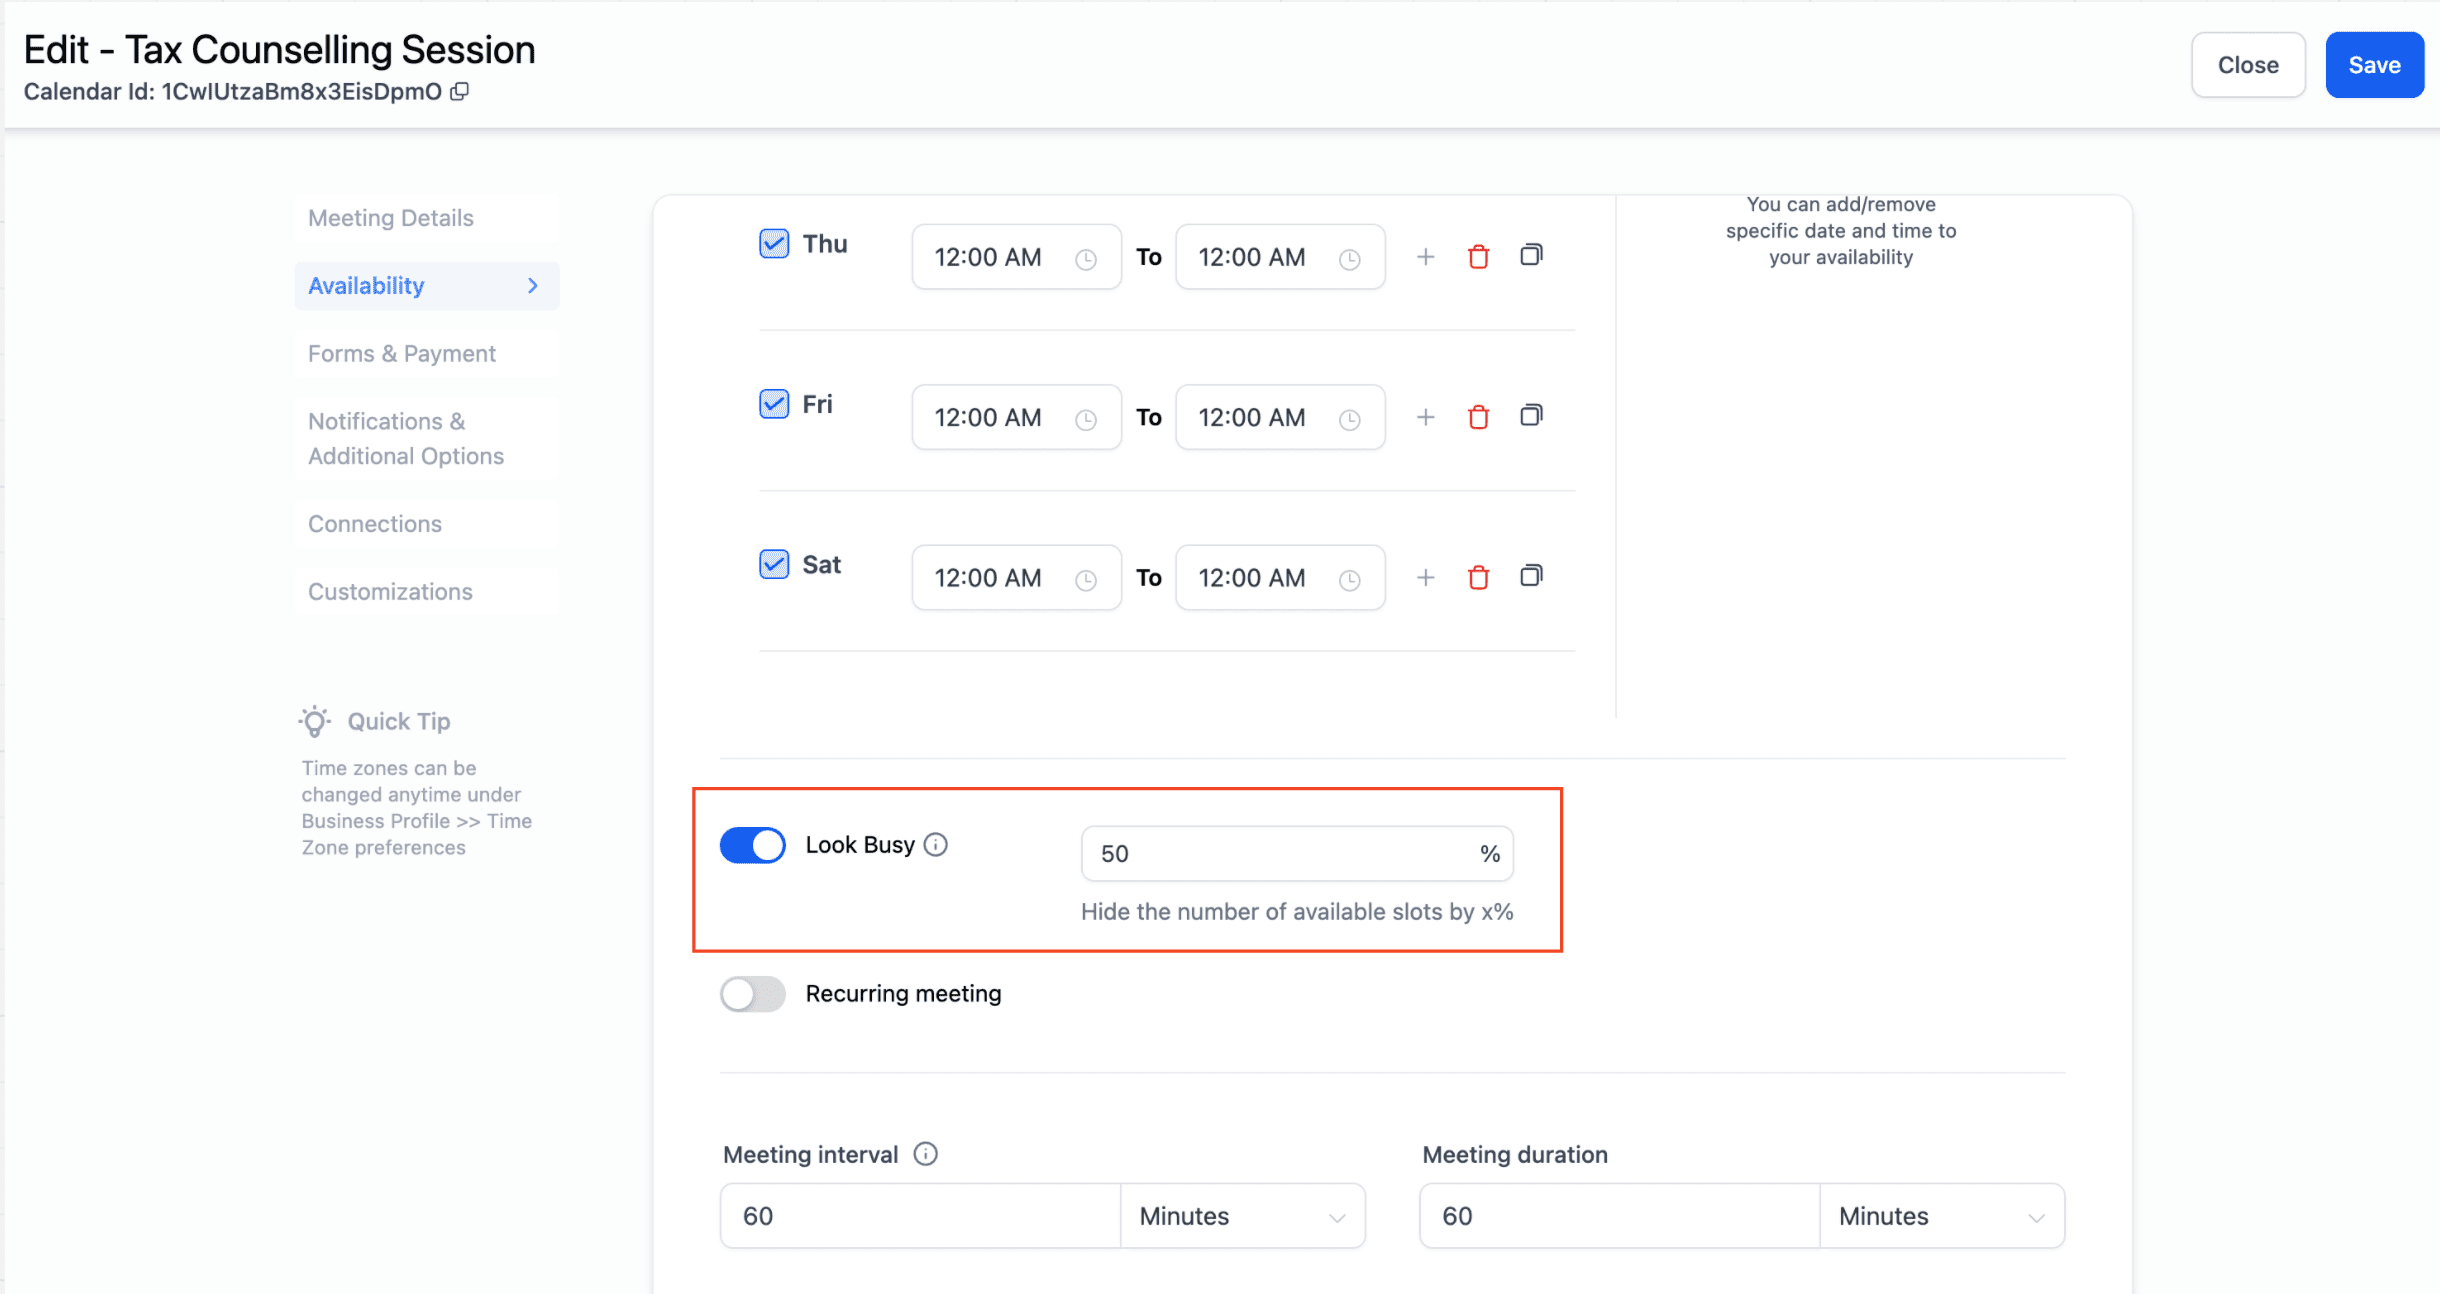
Task: Copy Saturday times to other days
Action: click(1531, 576)
